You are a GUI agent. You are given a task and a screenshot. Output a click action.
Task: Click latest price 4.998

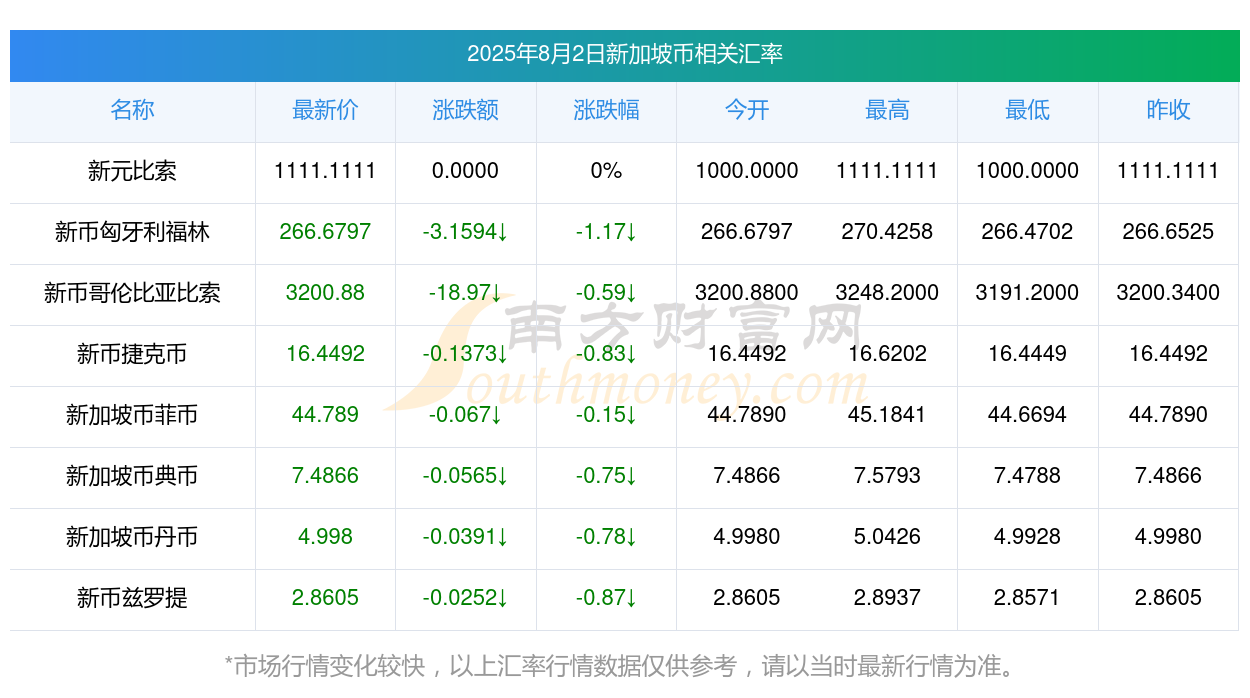click(325, 537)
